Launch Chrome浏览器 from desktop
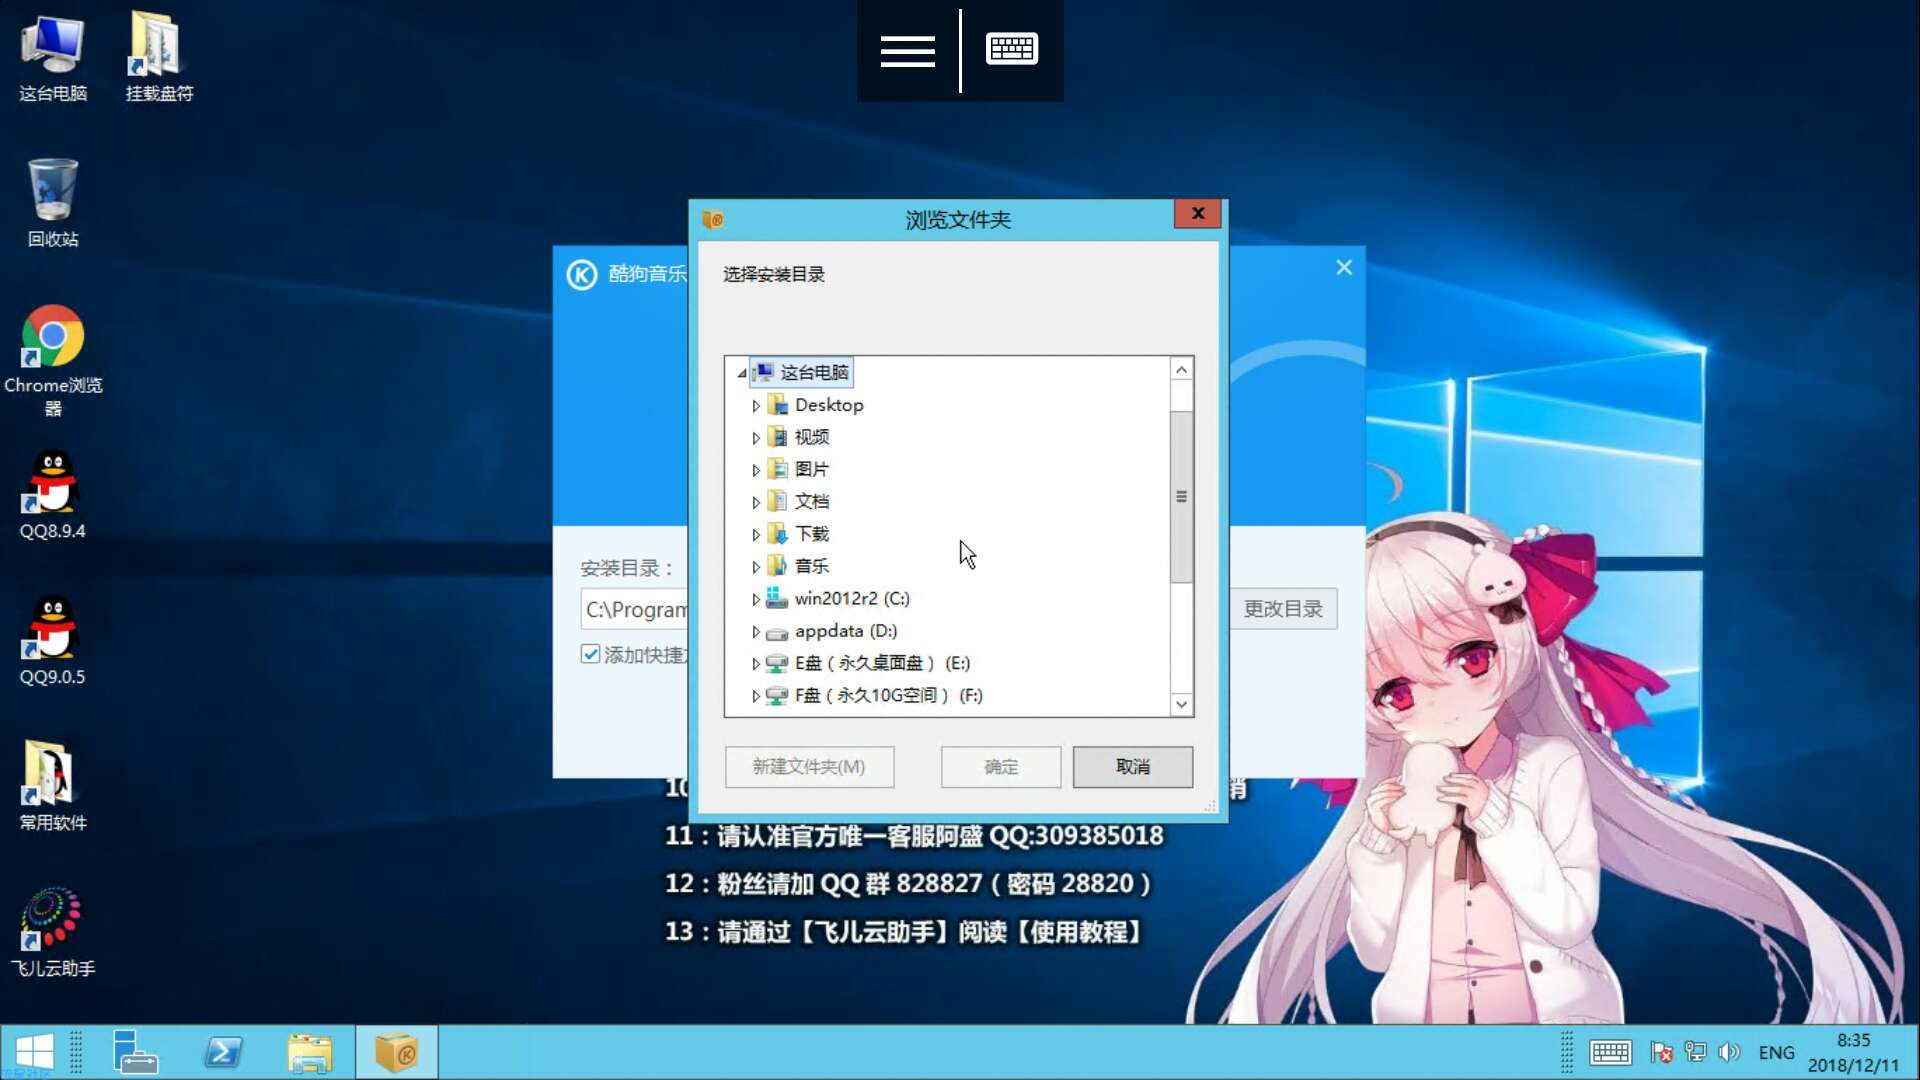This screenshot has width=1920, height=1080. click(53, 360)
